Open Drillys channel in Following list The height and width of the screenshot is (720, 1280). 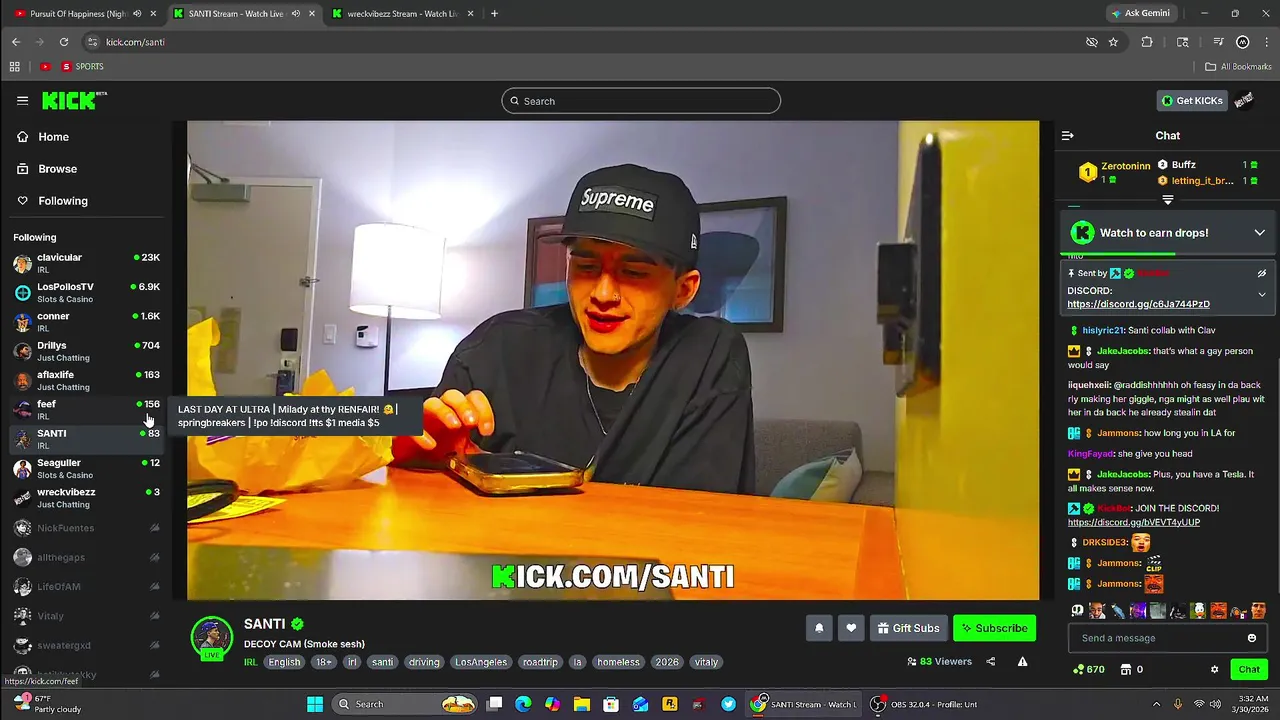pyautogui.click(x=86, y=351)
